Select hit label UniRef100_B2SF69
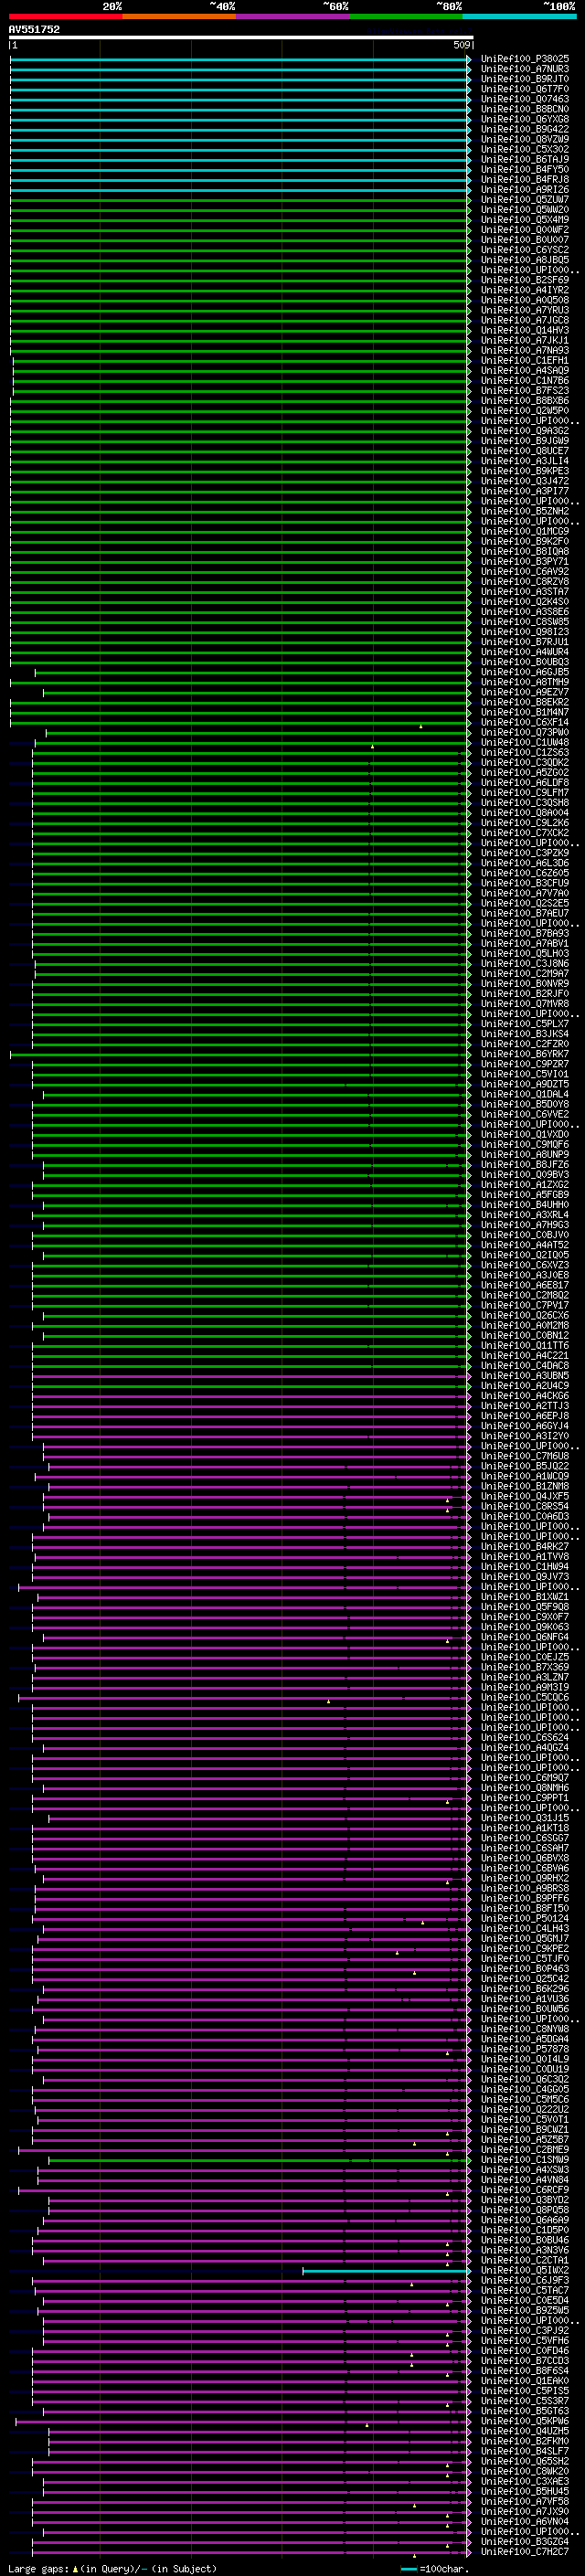 (x=525, y=280)
